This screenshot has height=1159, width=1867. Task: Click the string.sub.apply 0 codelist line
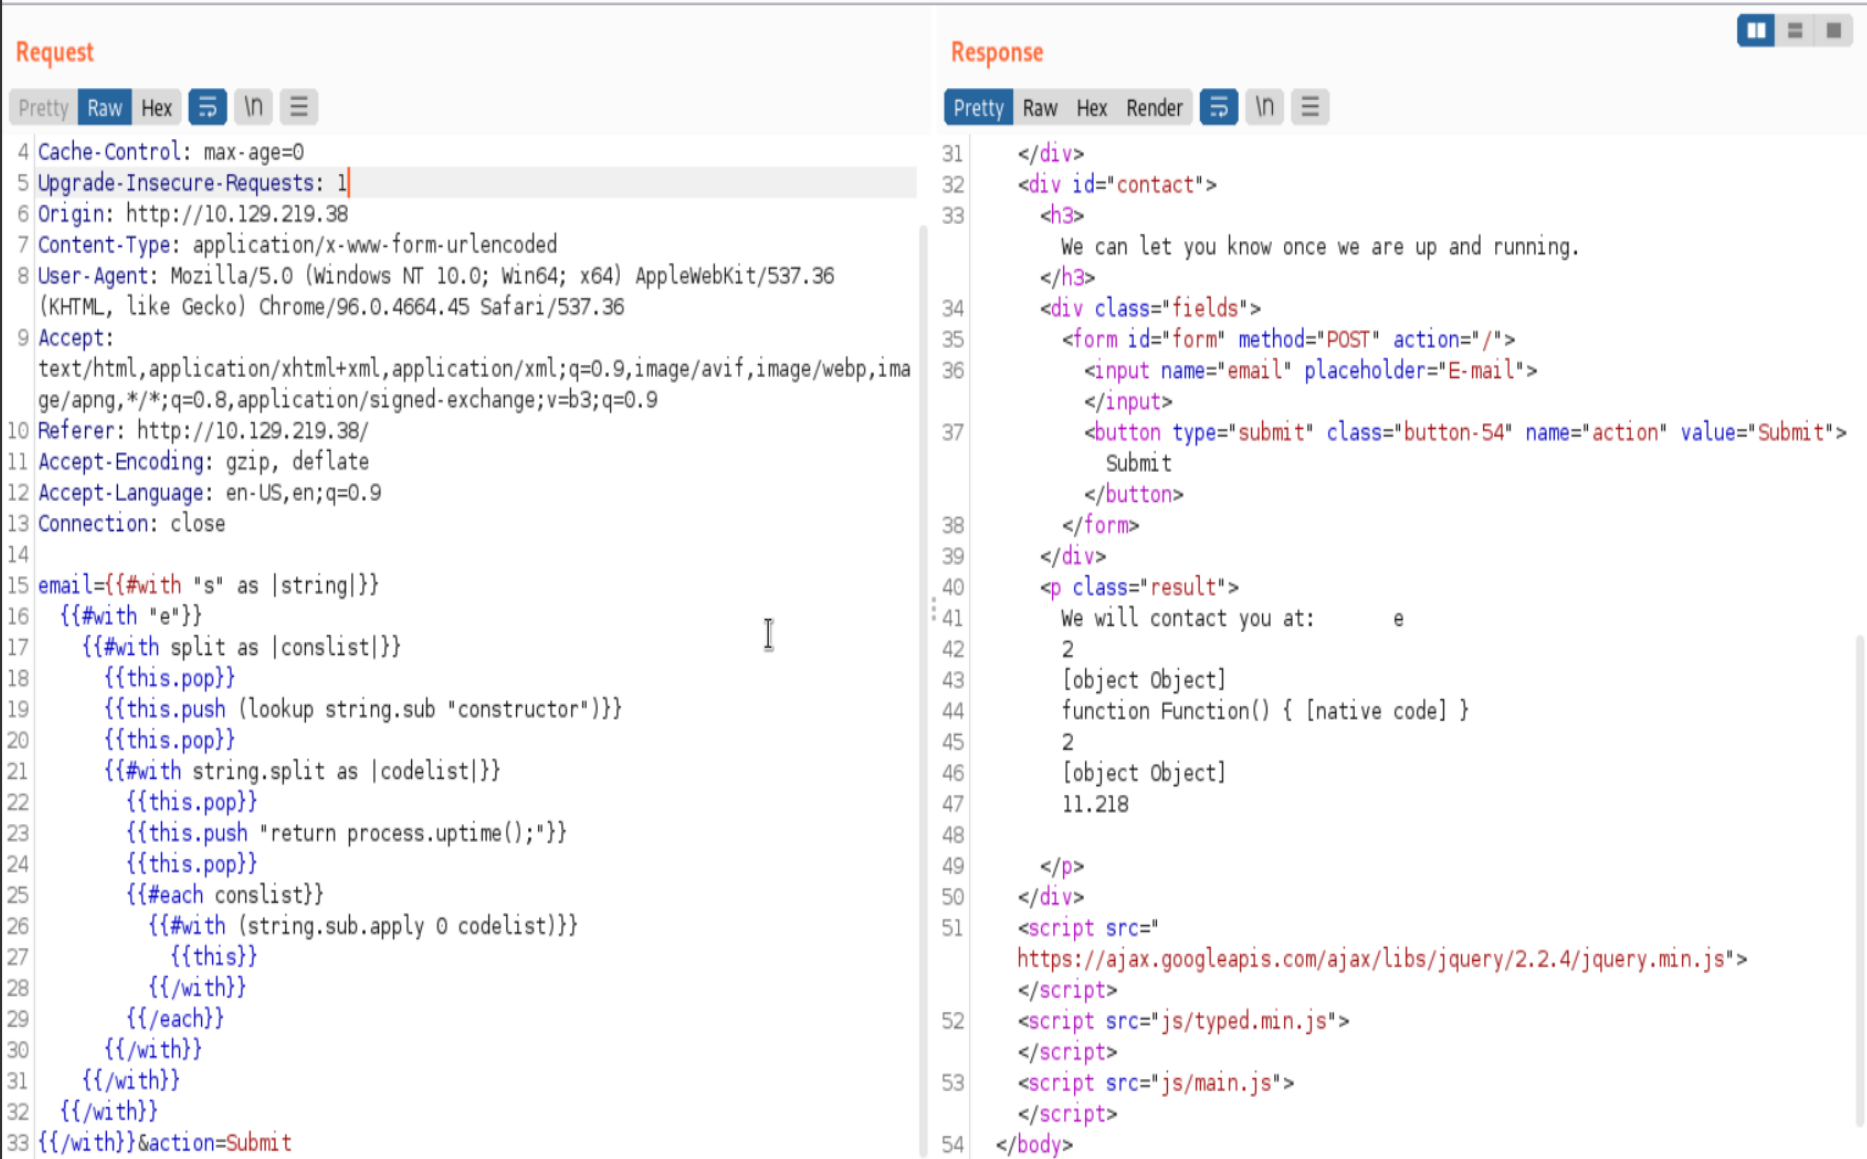tap(363, 926)
